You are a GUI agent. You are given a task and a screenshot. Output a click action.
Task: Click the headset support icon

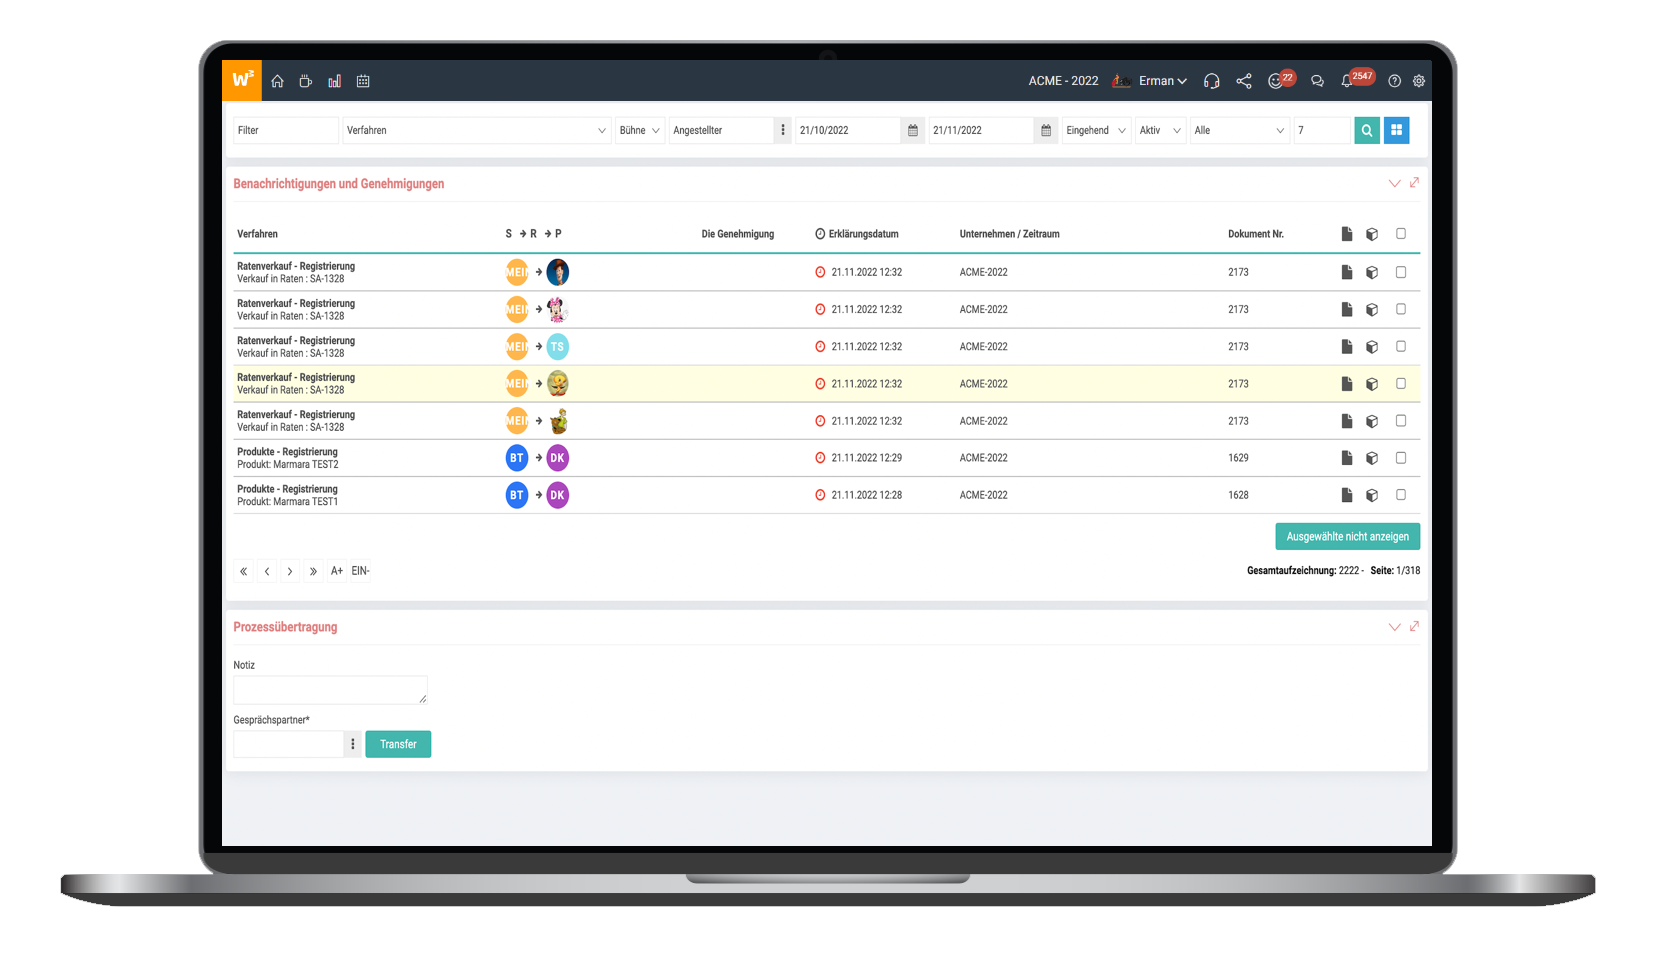[x=1211, y=81]
